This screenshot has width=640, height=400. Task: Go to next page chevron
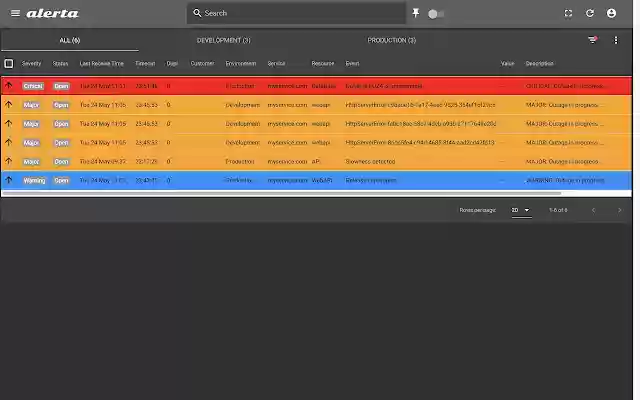(x=619, y=210)
